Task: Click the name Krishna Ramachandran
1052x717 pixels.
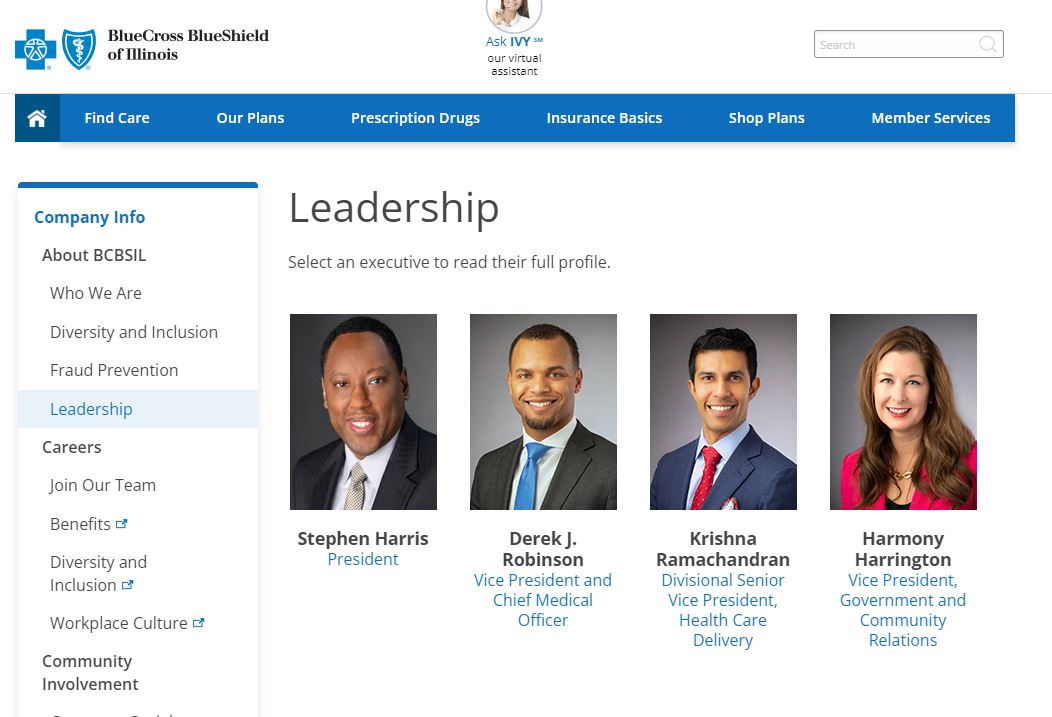Action: pos(723,549)
